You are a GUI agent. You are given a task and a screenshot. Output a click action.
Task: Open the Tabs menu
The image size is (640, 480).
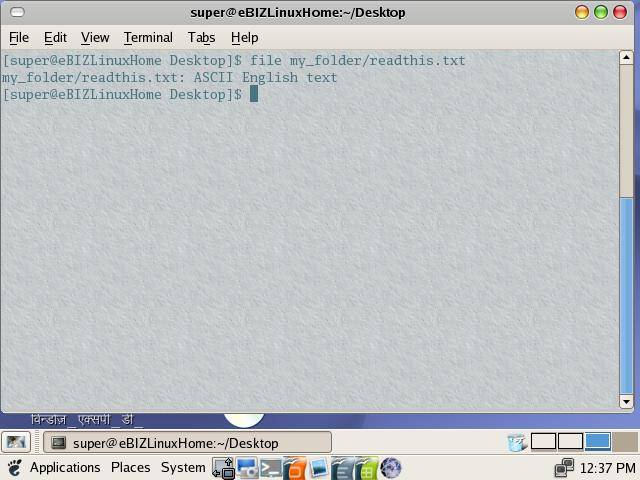201,37
